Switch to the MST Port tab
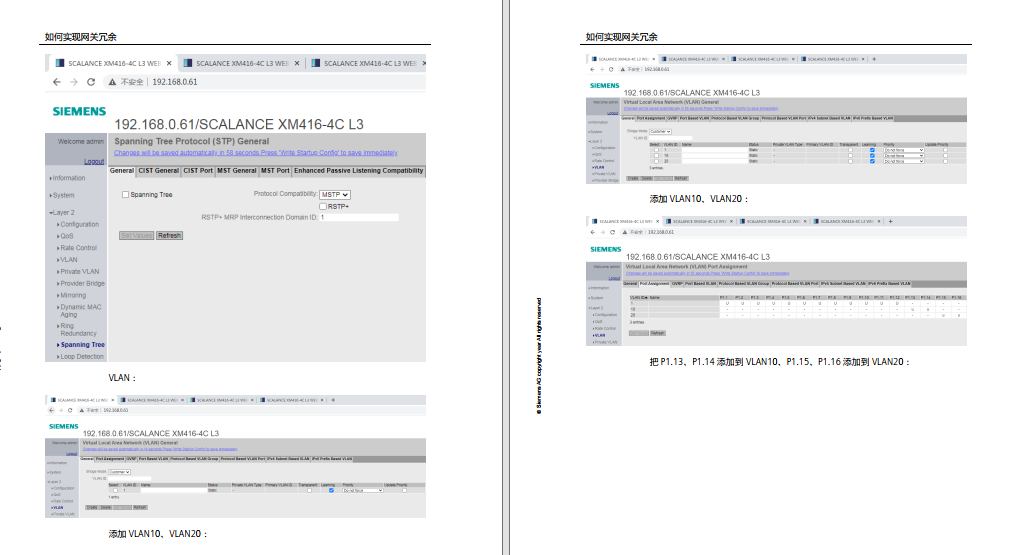 pyautogui.click(x=275, y=171)
